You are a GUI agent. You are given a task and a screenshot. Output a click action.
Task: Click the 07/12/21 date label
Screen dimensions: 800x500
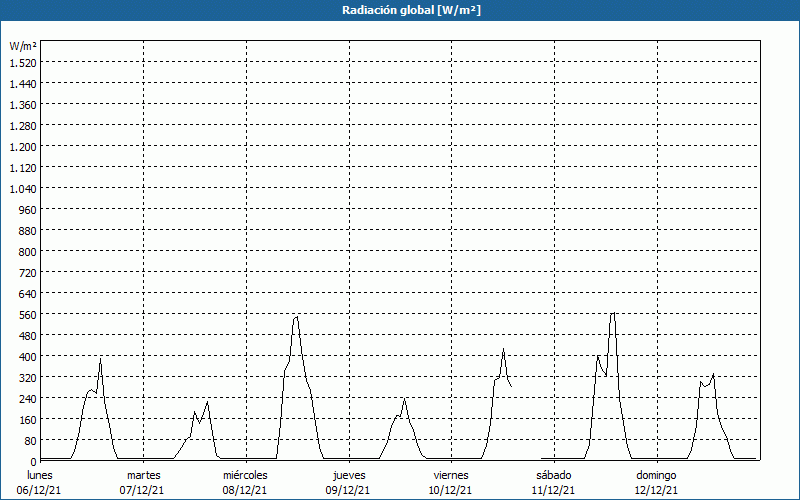(x=142, y=490)
